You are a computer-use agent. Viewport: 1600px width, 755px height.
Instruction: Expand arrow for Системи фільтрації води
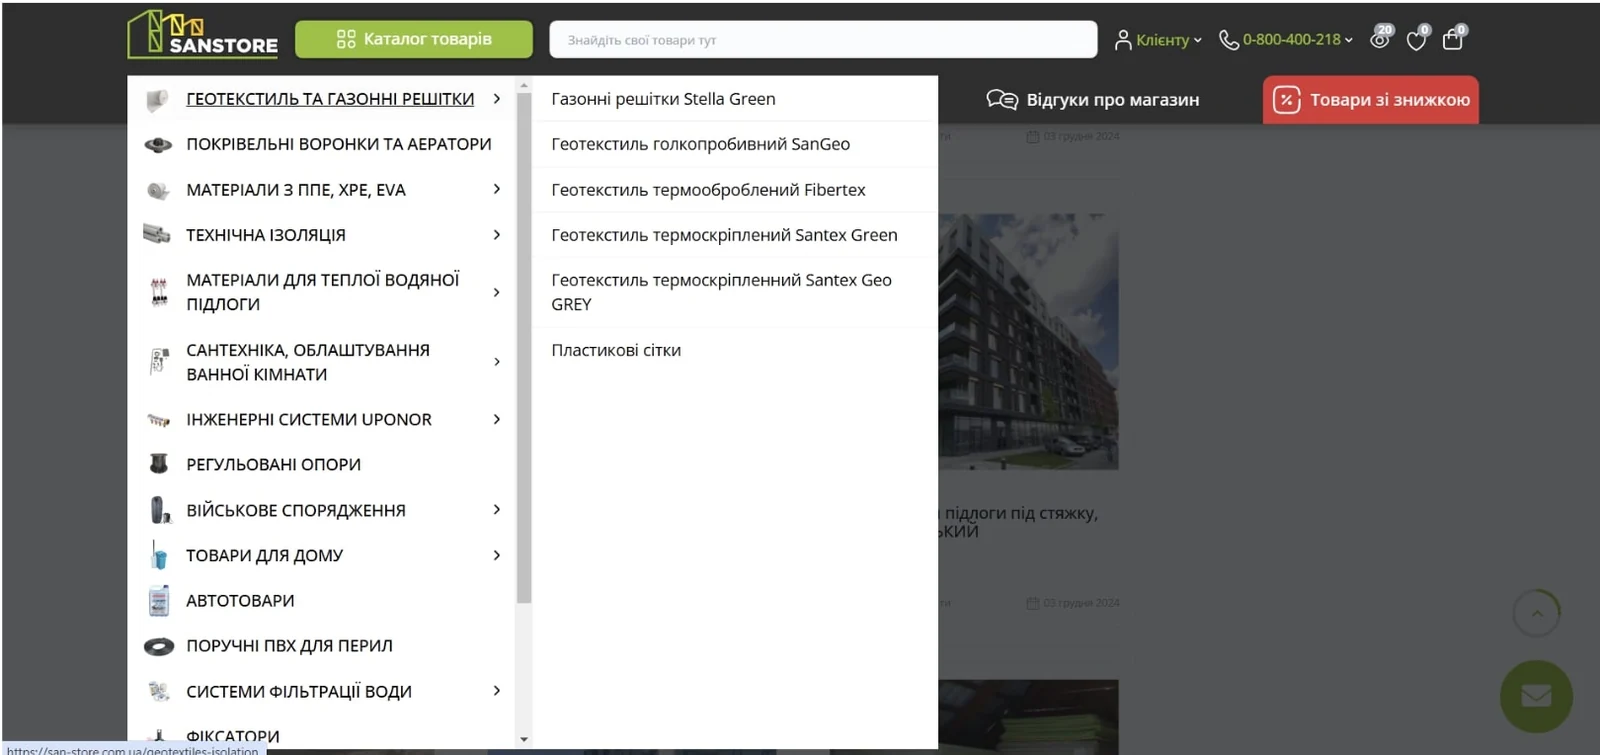click(497, 691)
